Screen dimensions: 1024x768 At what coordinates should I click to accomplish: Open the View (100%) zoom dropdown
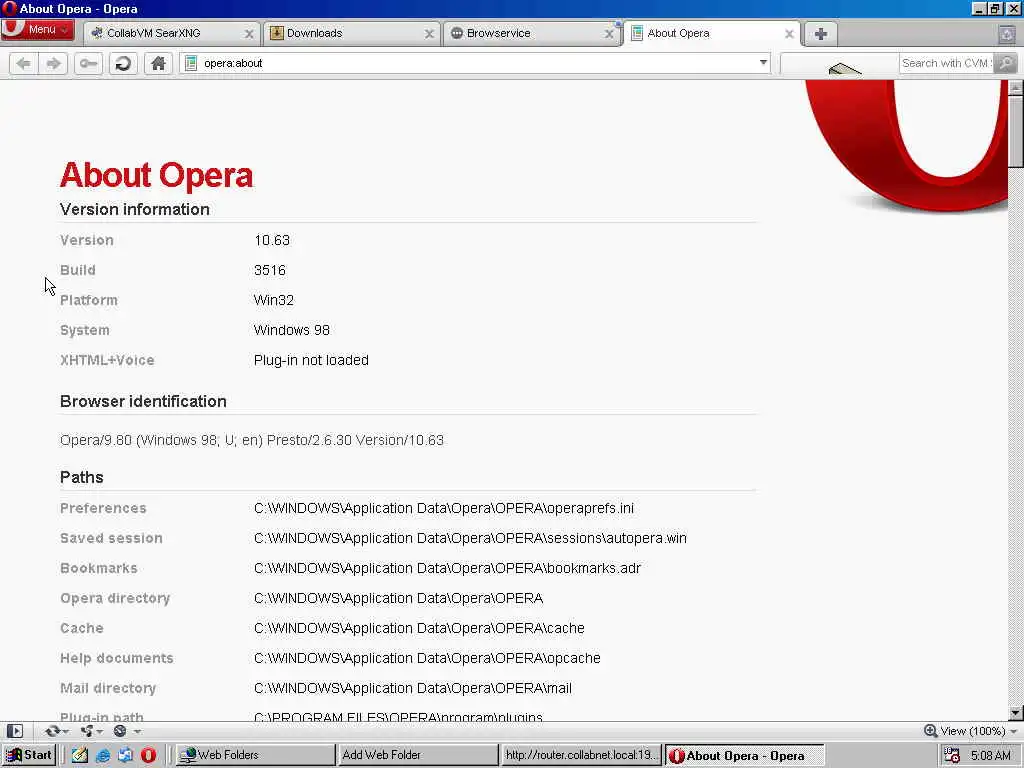pos(978,731)
